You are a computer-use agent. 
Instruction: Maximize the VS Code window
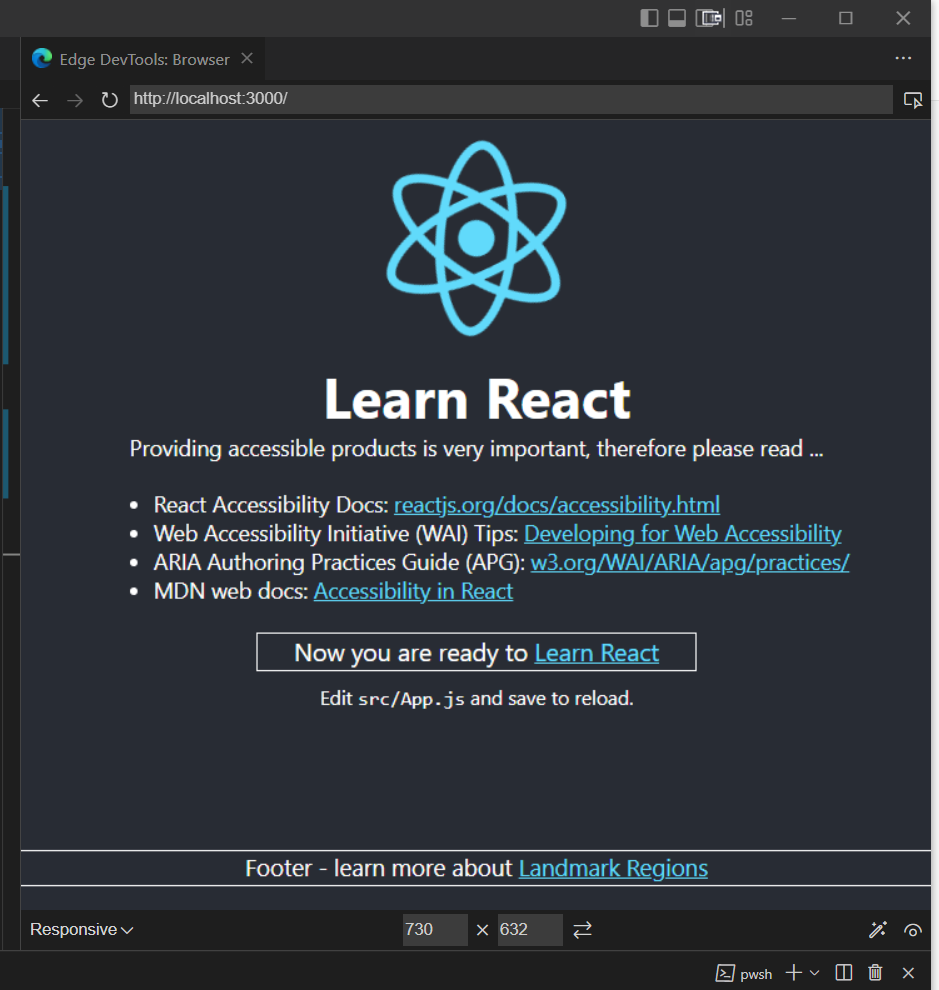click(x=846, y=18)
